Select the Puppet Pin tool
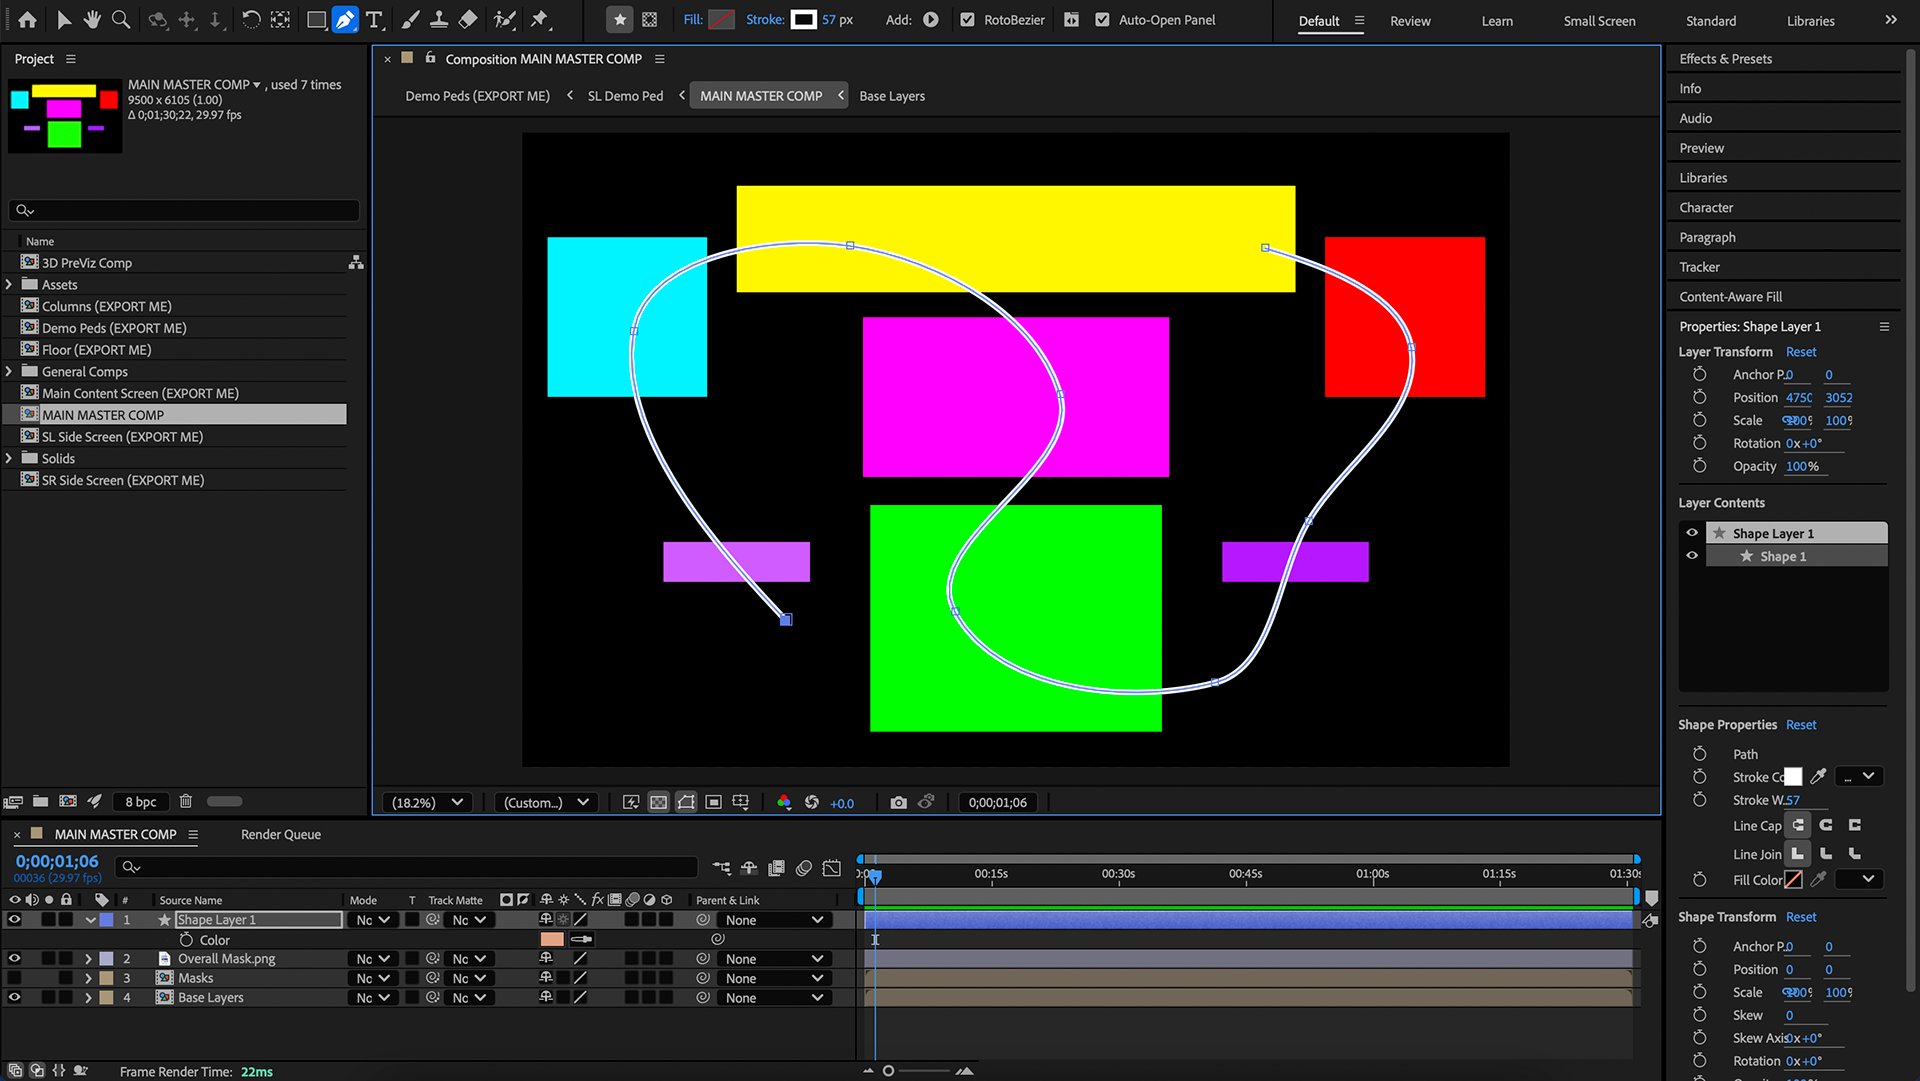This screenshot has width=1920, height=1081. (x=540, y=19)
